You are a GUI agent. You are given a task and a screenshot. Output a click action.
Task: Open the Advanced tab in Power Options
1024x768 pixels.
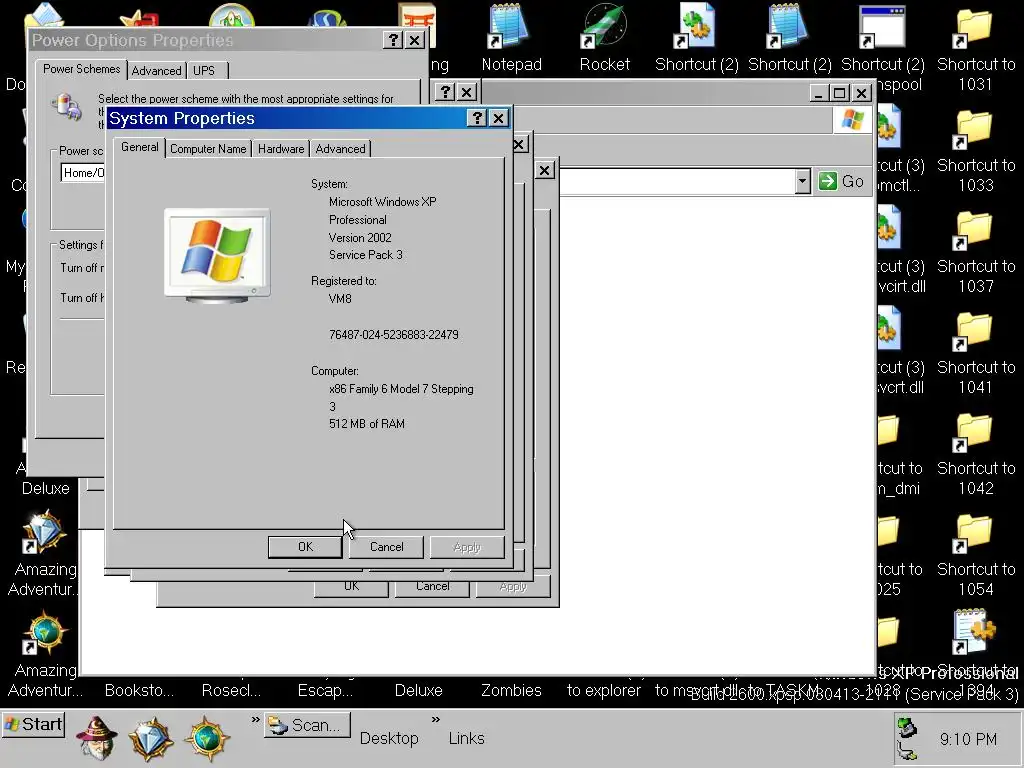pos(156,71)
